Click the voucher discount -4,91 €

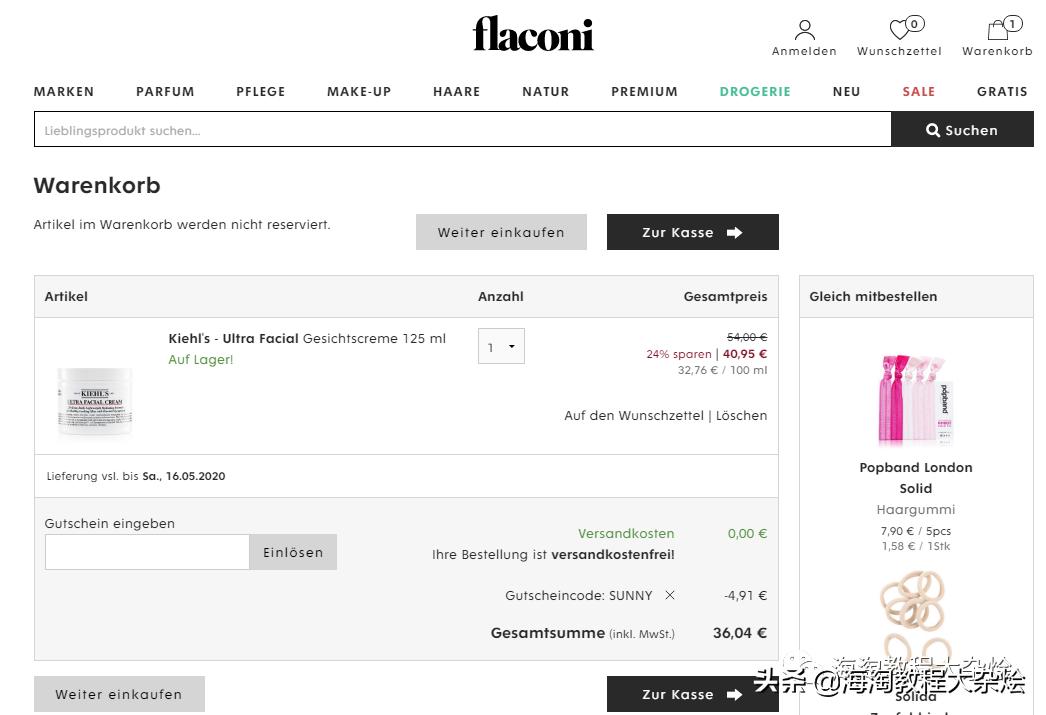tap(745, 596)
